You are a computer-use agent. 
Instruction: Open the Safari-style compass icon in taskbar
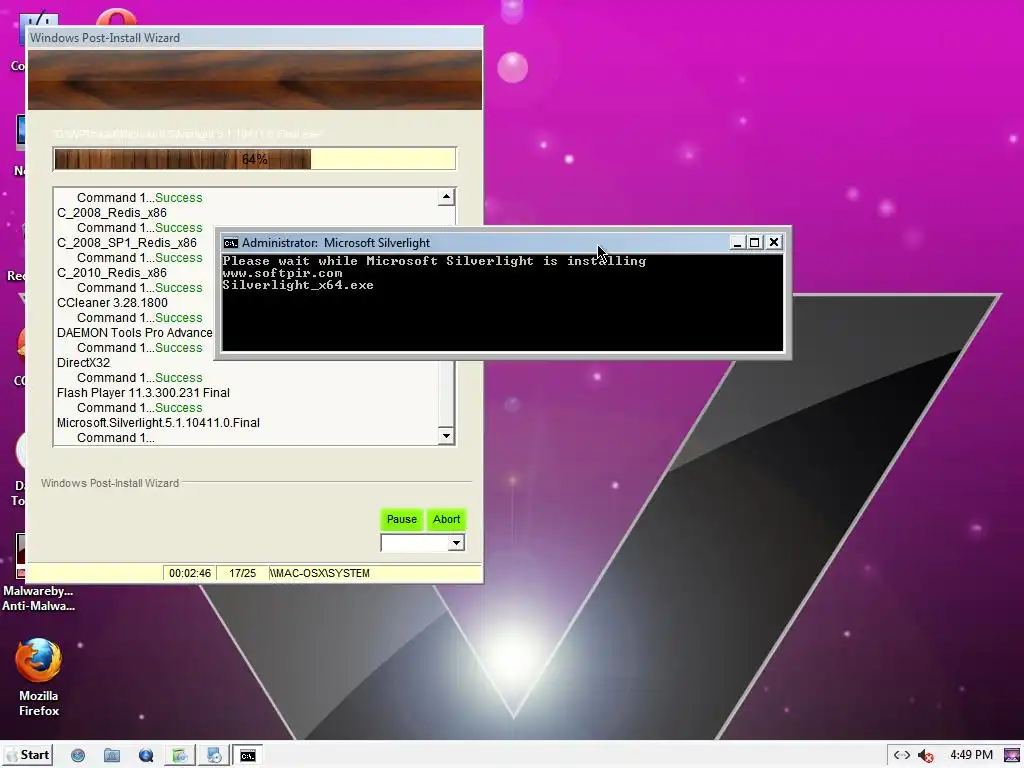(78, 756)
